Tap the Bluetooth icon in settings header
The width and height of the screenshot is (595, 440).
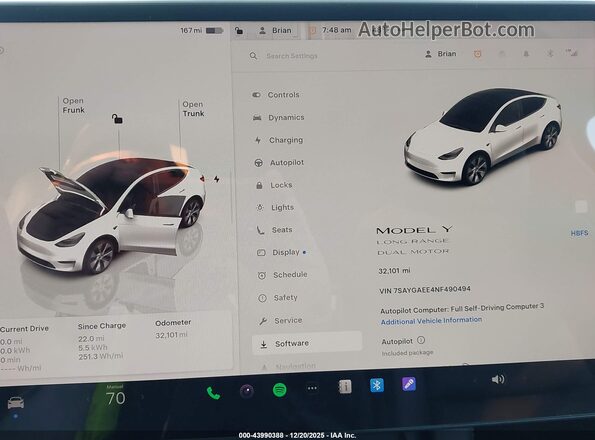pyautogui.click(x=550, y=53)
